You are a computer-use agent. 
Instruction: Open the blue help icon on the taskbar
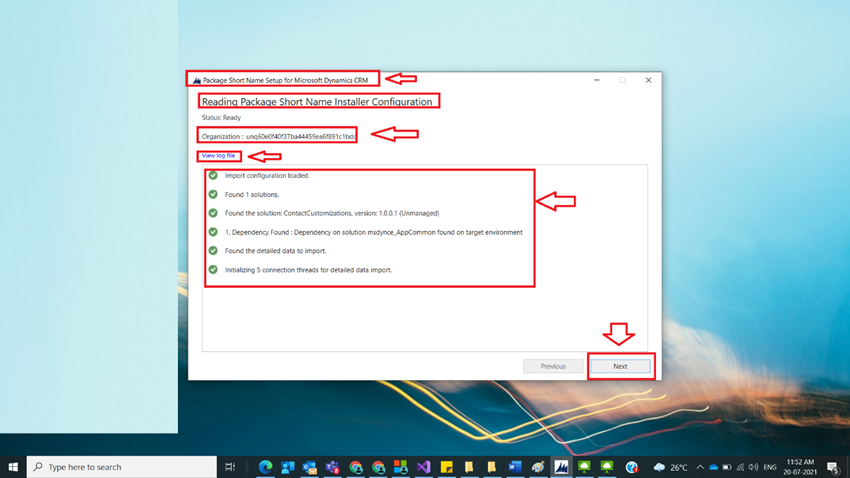click(x=632, y=467)
